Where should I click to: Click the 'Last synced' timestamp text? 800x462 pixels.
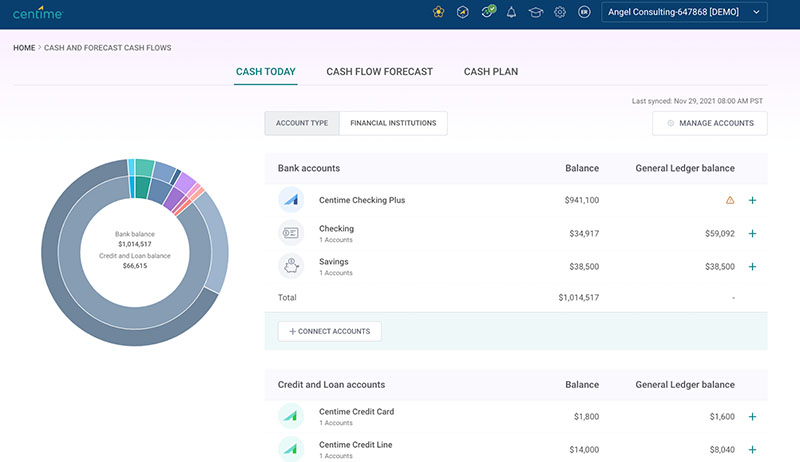(697, 101)
